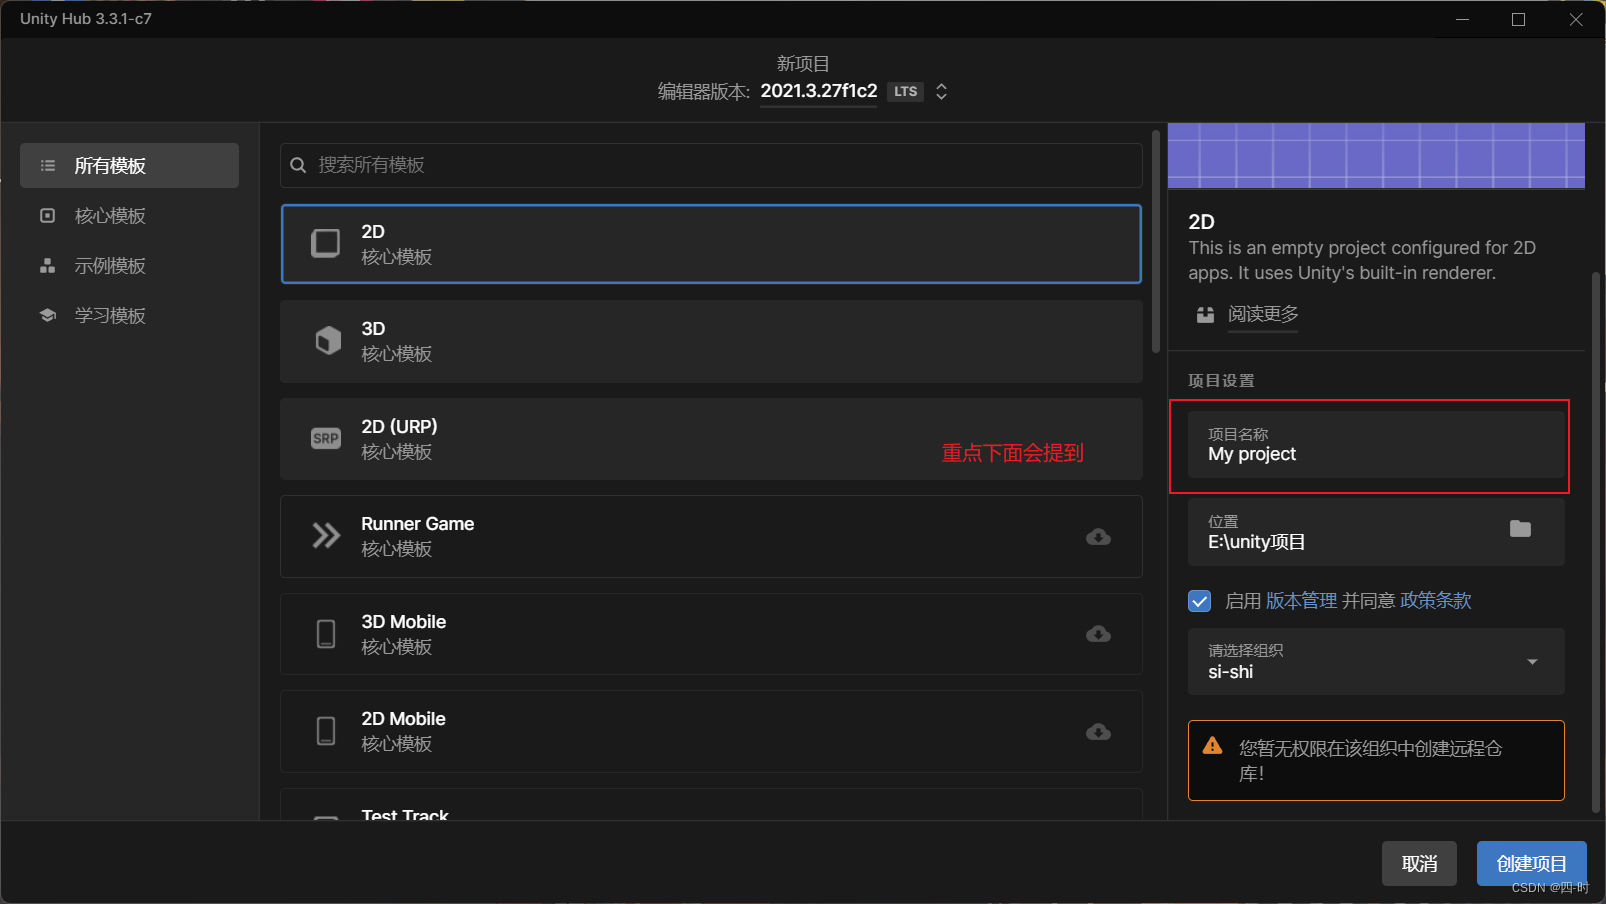Click the 3D cube template icon
The width and height of the screenshot is (1606, 904).
point(328,341)
